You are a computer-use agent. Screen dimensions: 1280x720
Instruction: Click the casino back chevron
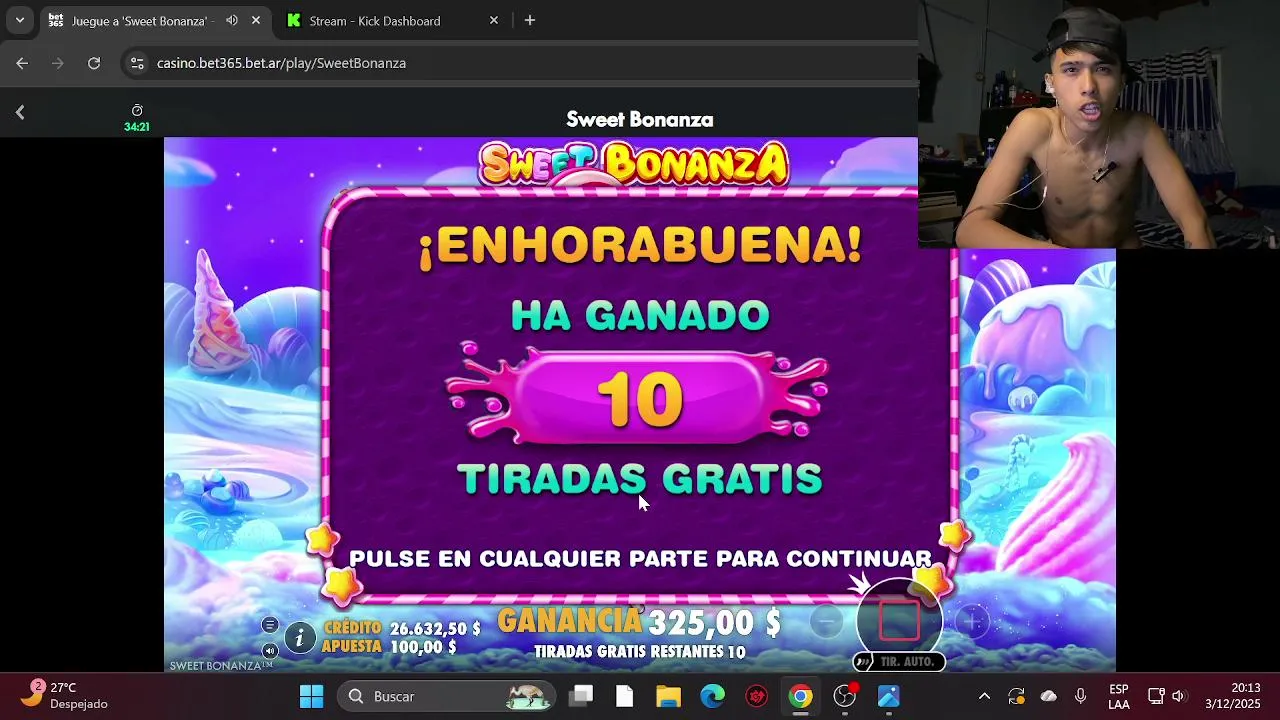(20, 113)
